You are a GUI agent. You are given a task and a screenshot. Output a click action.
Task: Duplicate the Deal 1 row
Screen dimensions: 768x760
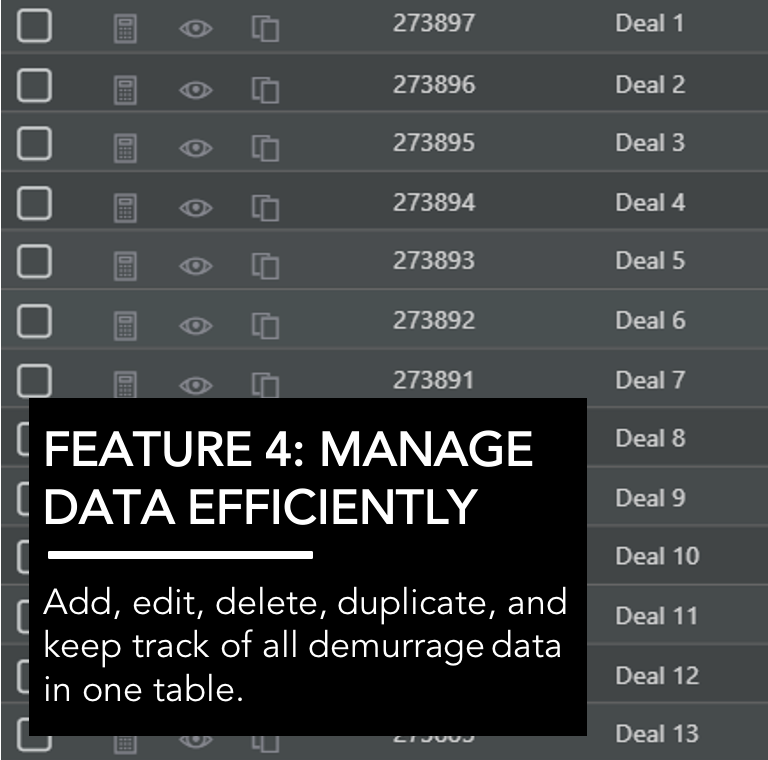265,28
